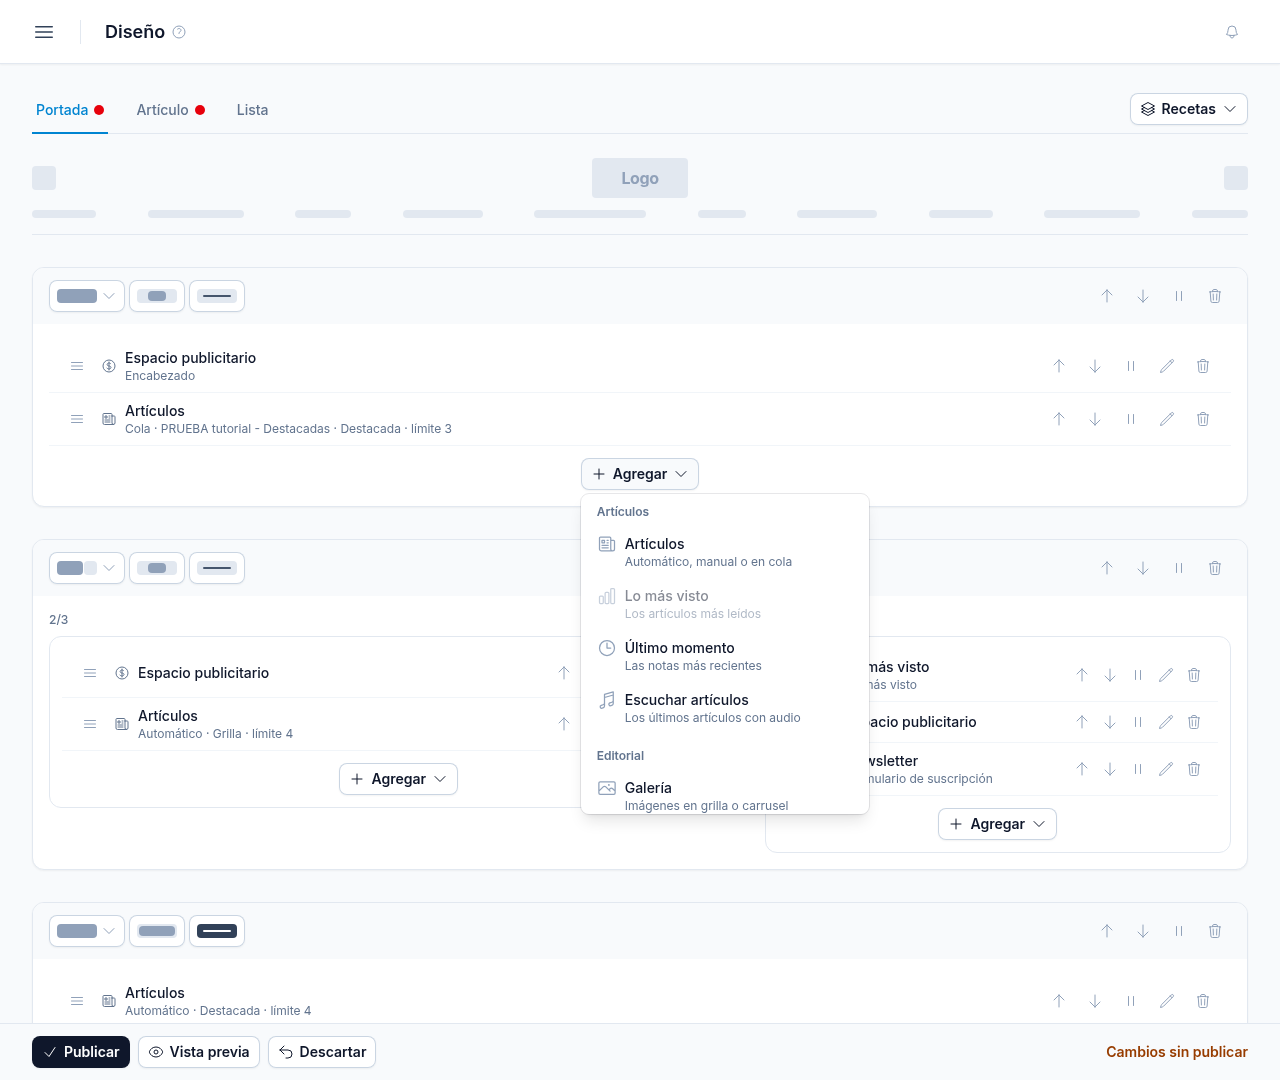Select first section's width style button
Screen dimensions: 1280x1080
(x=157, y=296)
